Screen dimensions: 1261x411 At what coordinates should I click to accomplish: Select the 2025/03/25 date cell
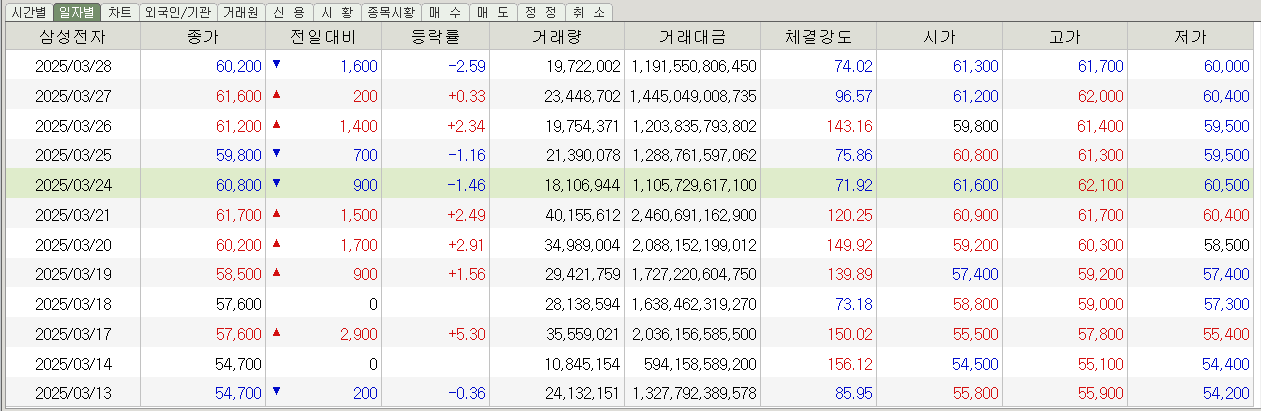72,156
